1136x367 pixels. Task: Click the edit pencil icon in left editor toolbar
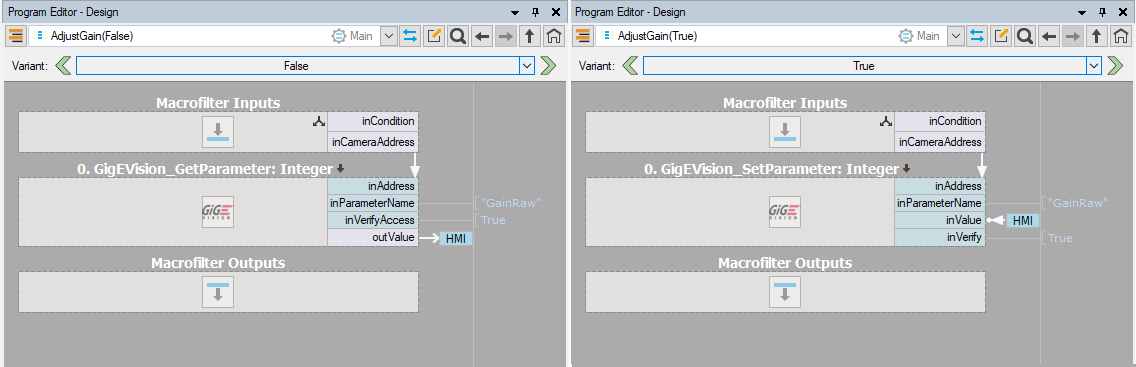[x=435, y=35]
